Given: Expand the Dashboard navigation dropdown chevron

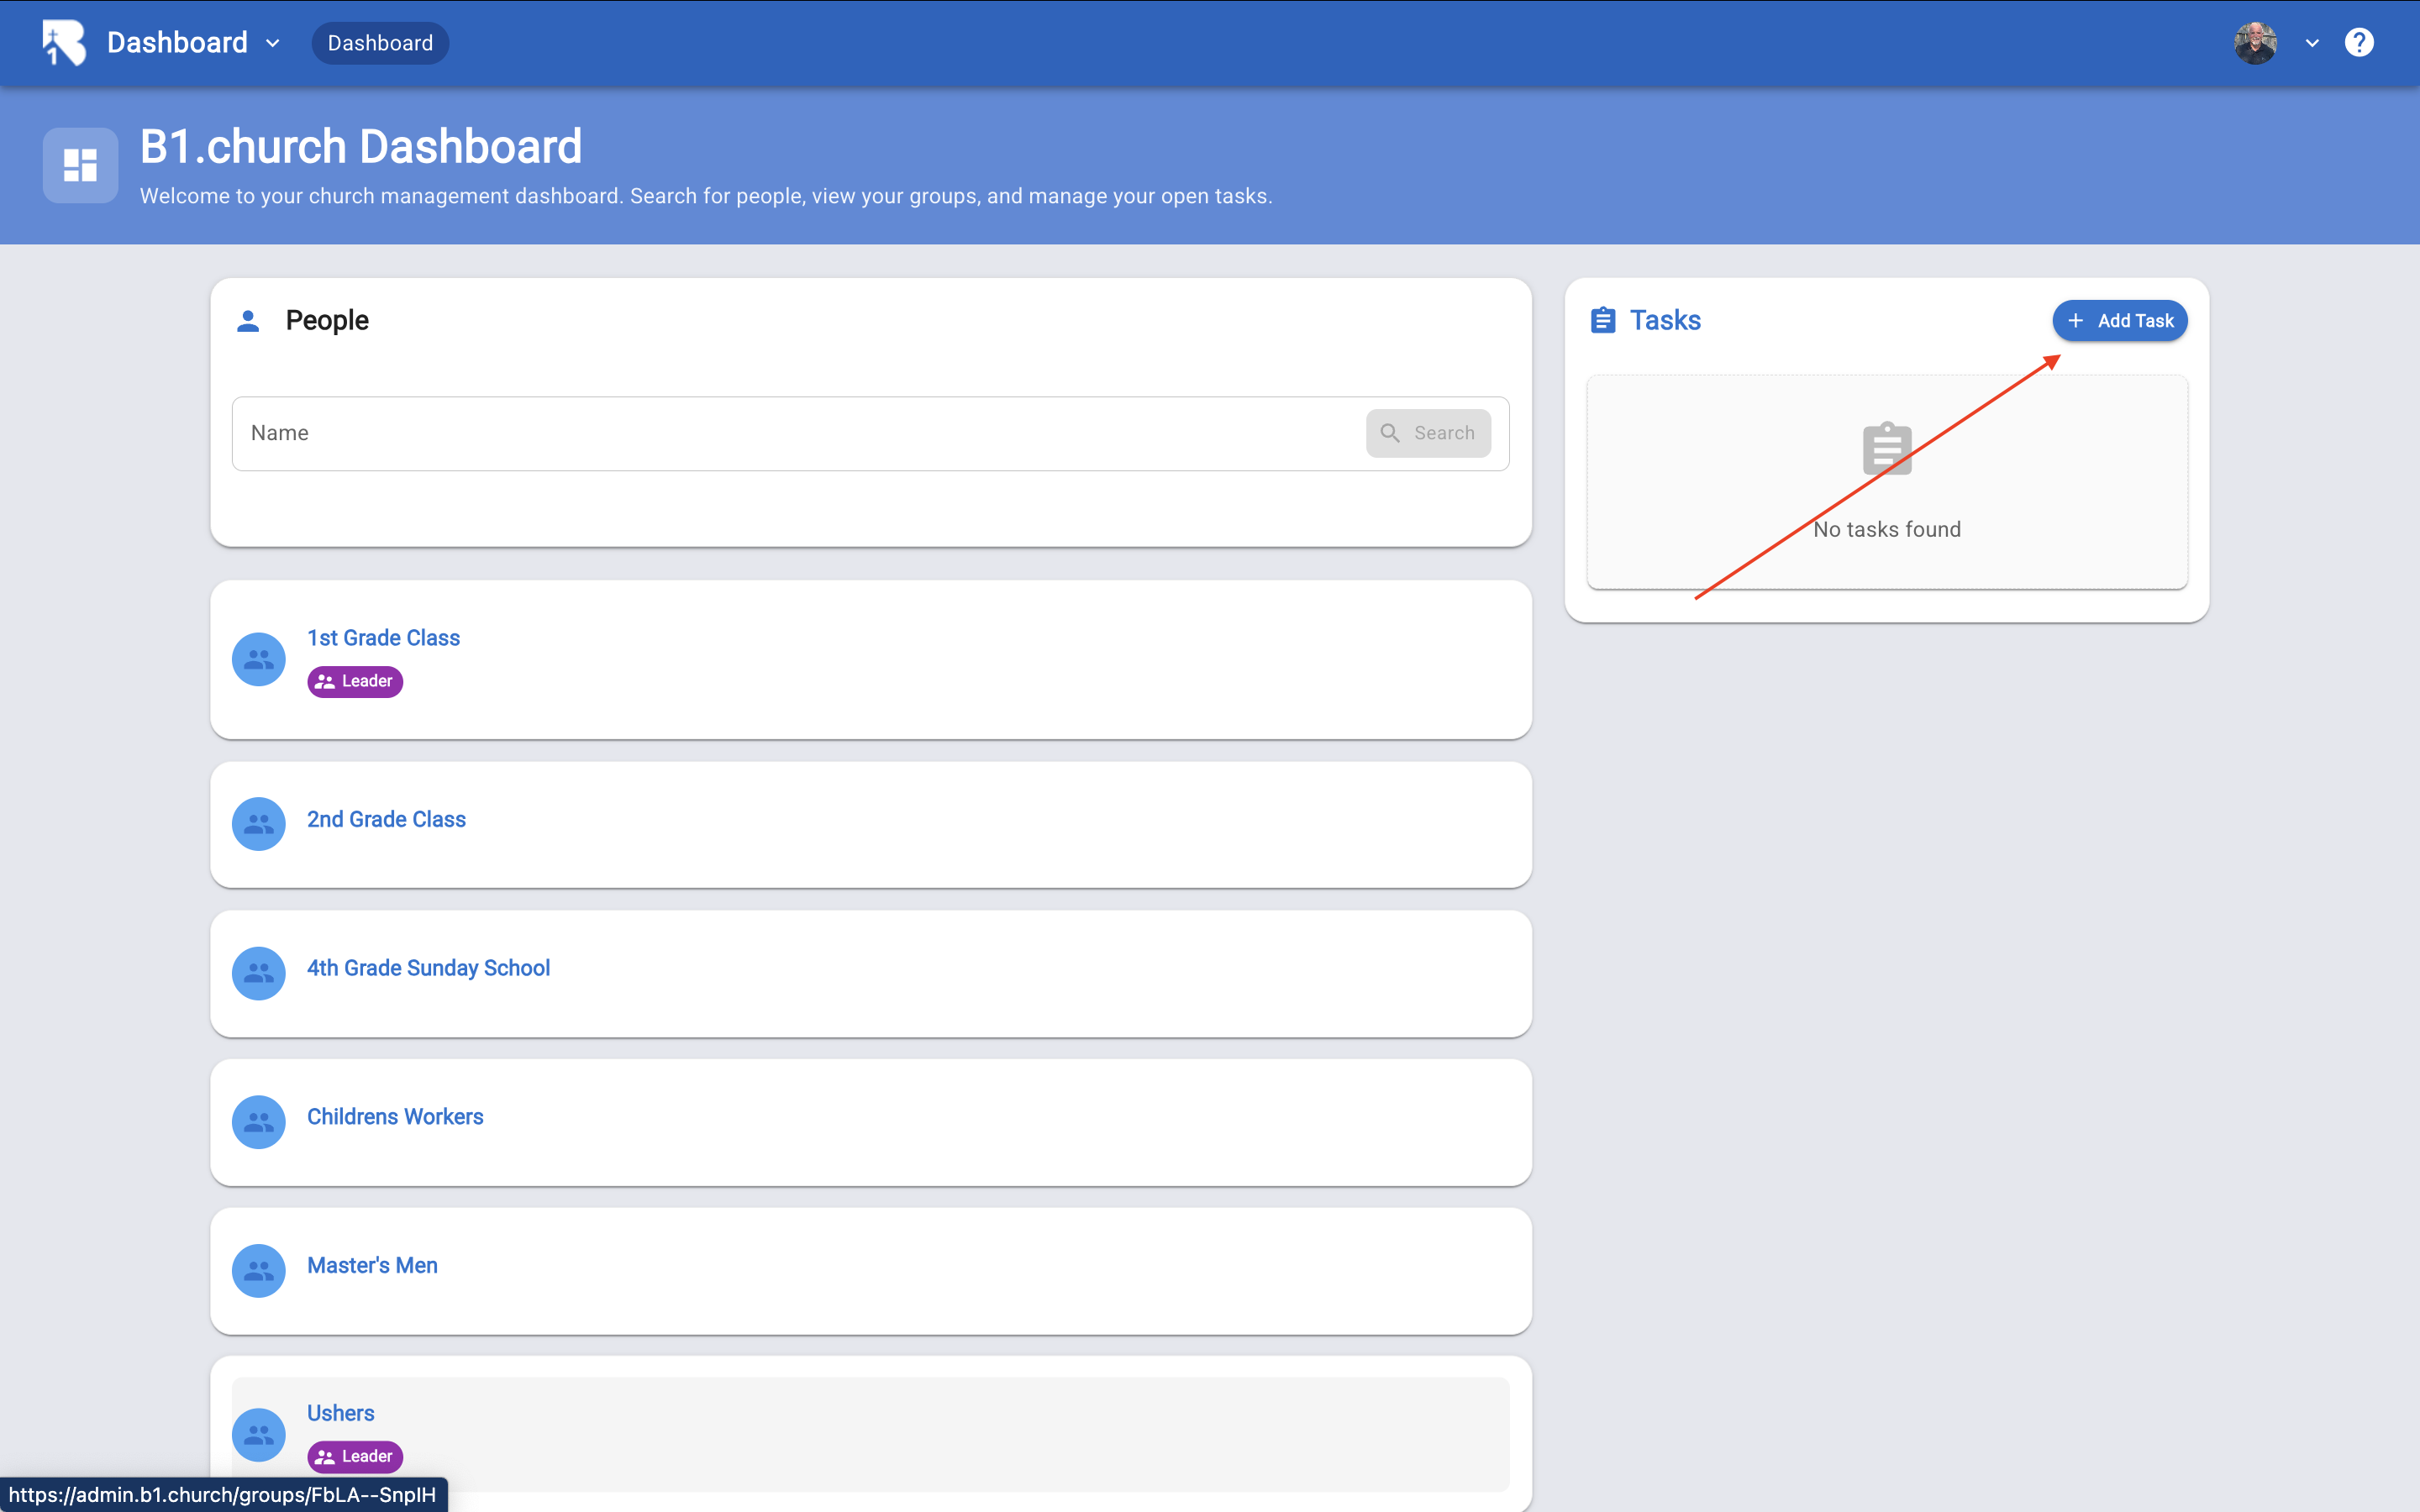Looking at the screenshot, I should pos(273,43).
